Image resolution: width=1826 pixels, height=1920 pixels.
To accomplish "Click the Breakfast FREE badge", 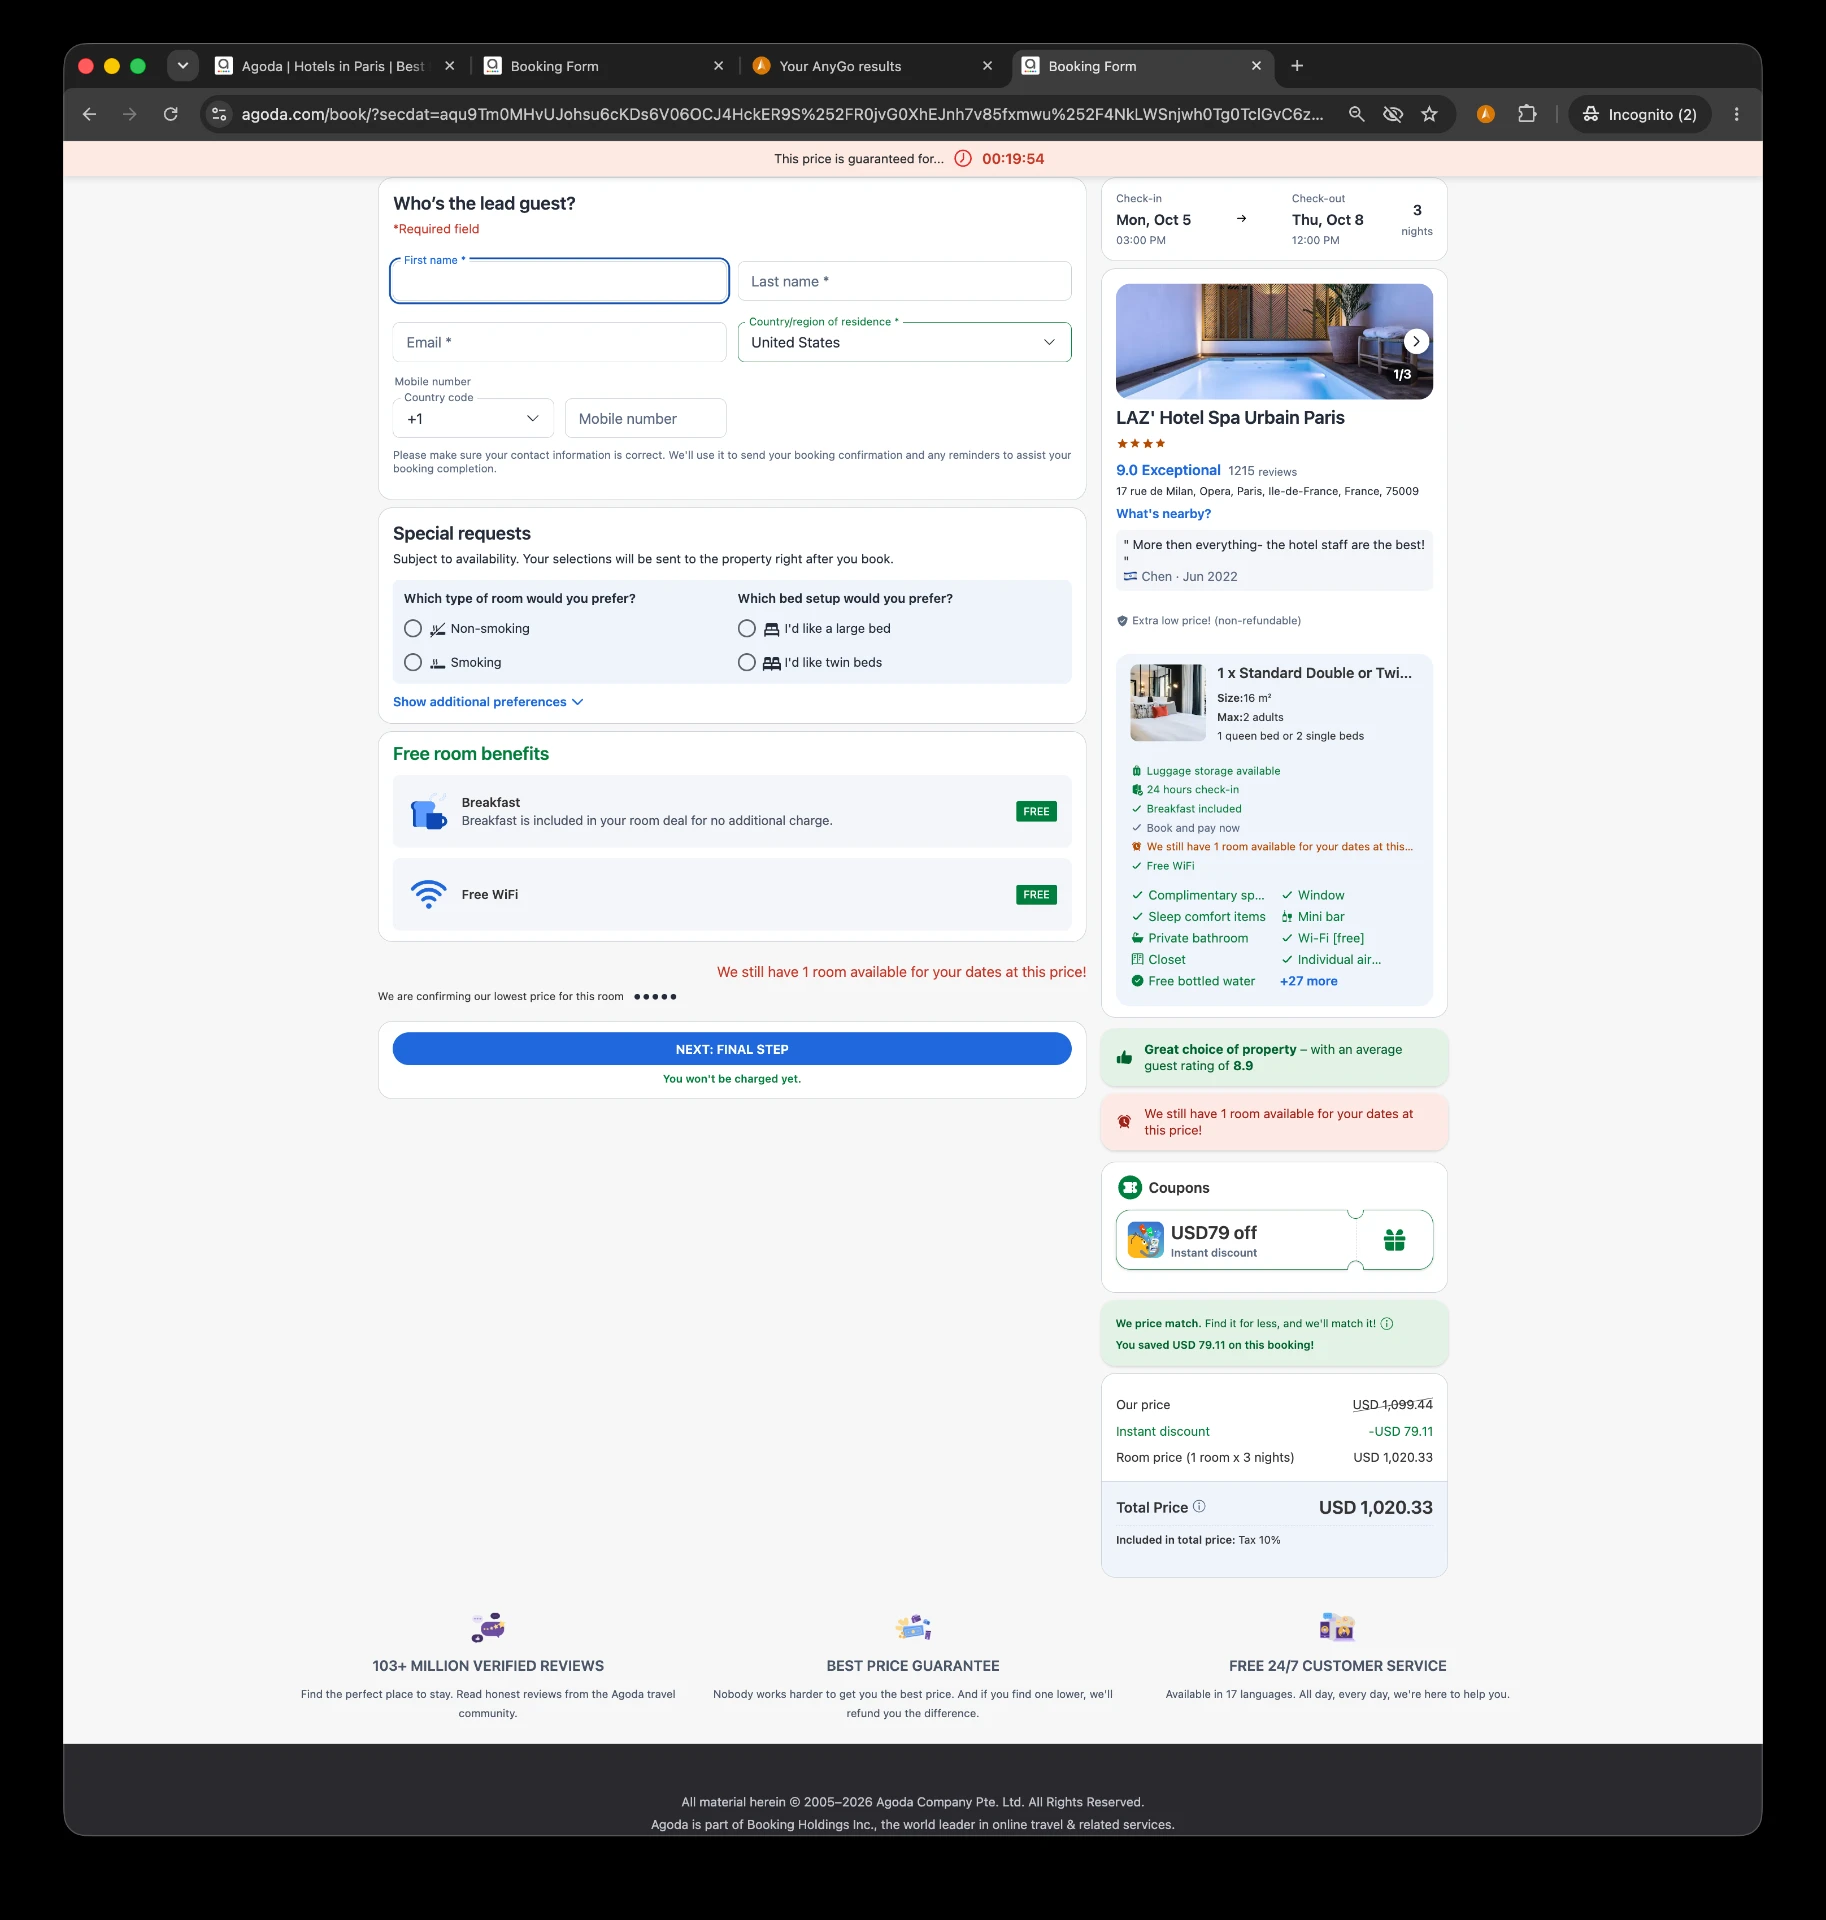I will pyautogui.click(x=1036, y=811).
